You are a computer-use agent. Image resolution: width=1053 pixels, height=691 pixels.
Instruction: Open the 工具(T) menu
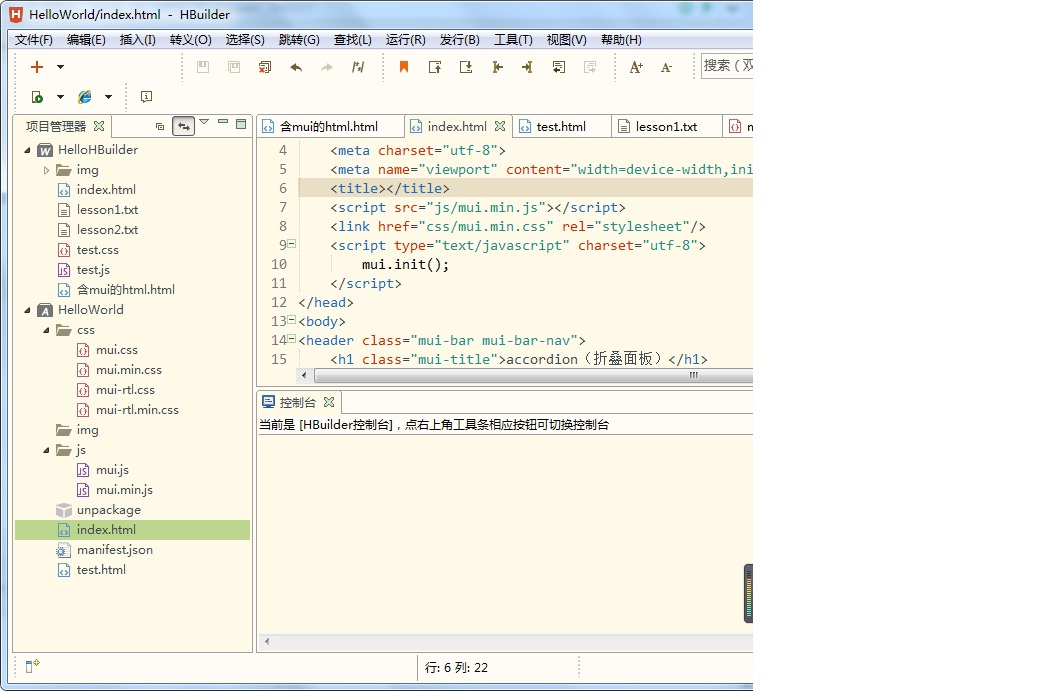(x=513, y=40)
